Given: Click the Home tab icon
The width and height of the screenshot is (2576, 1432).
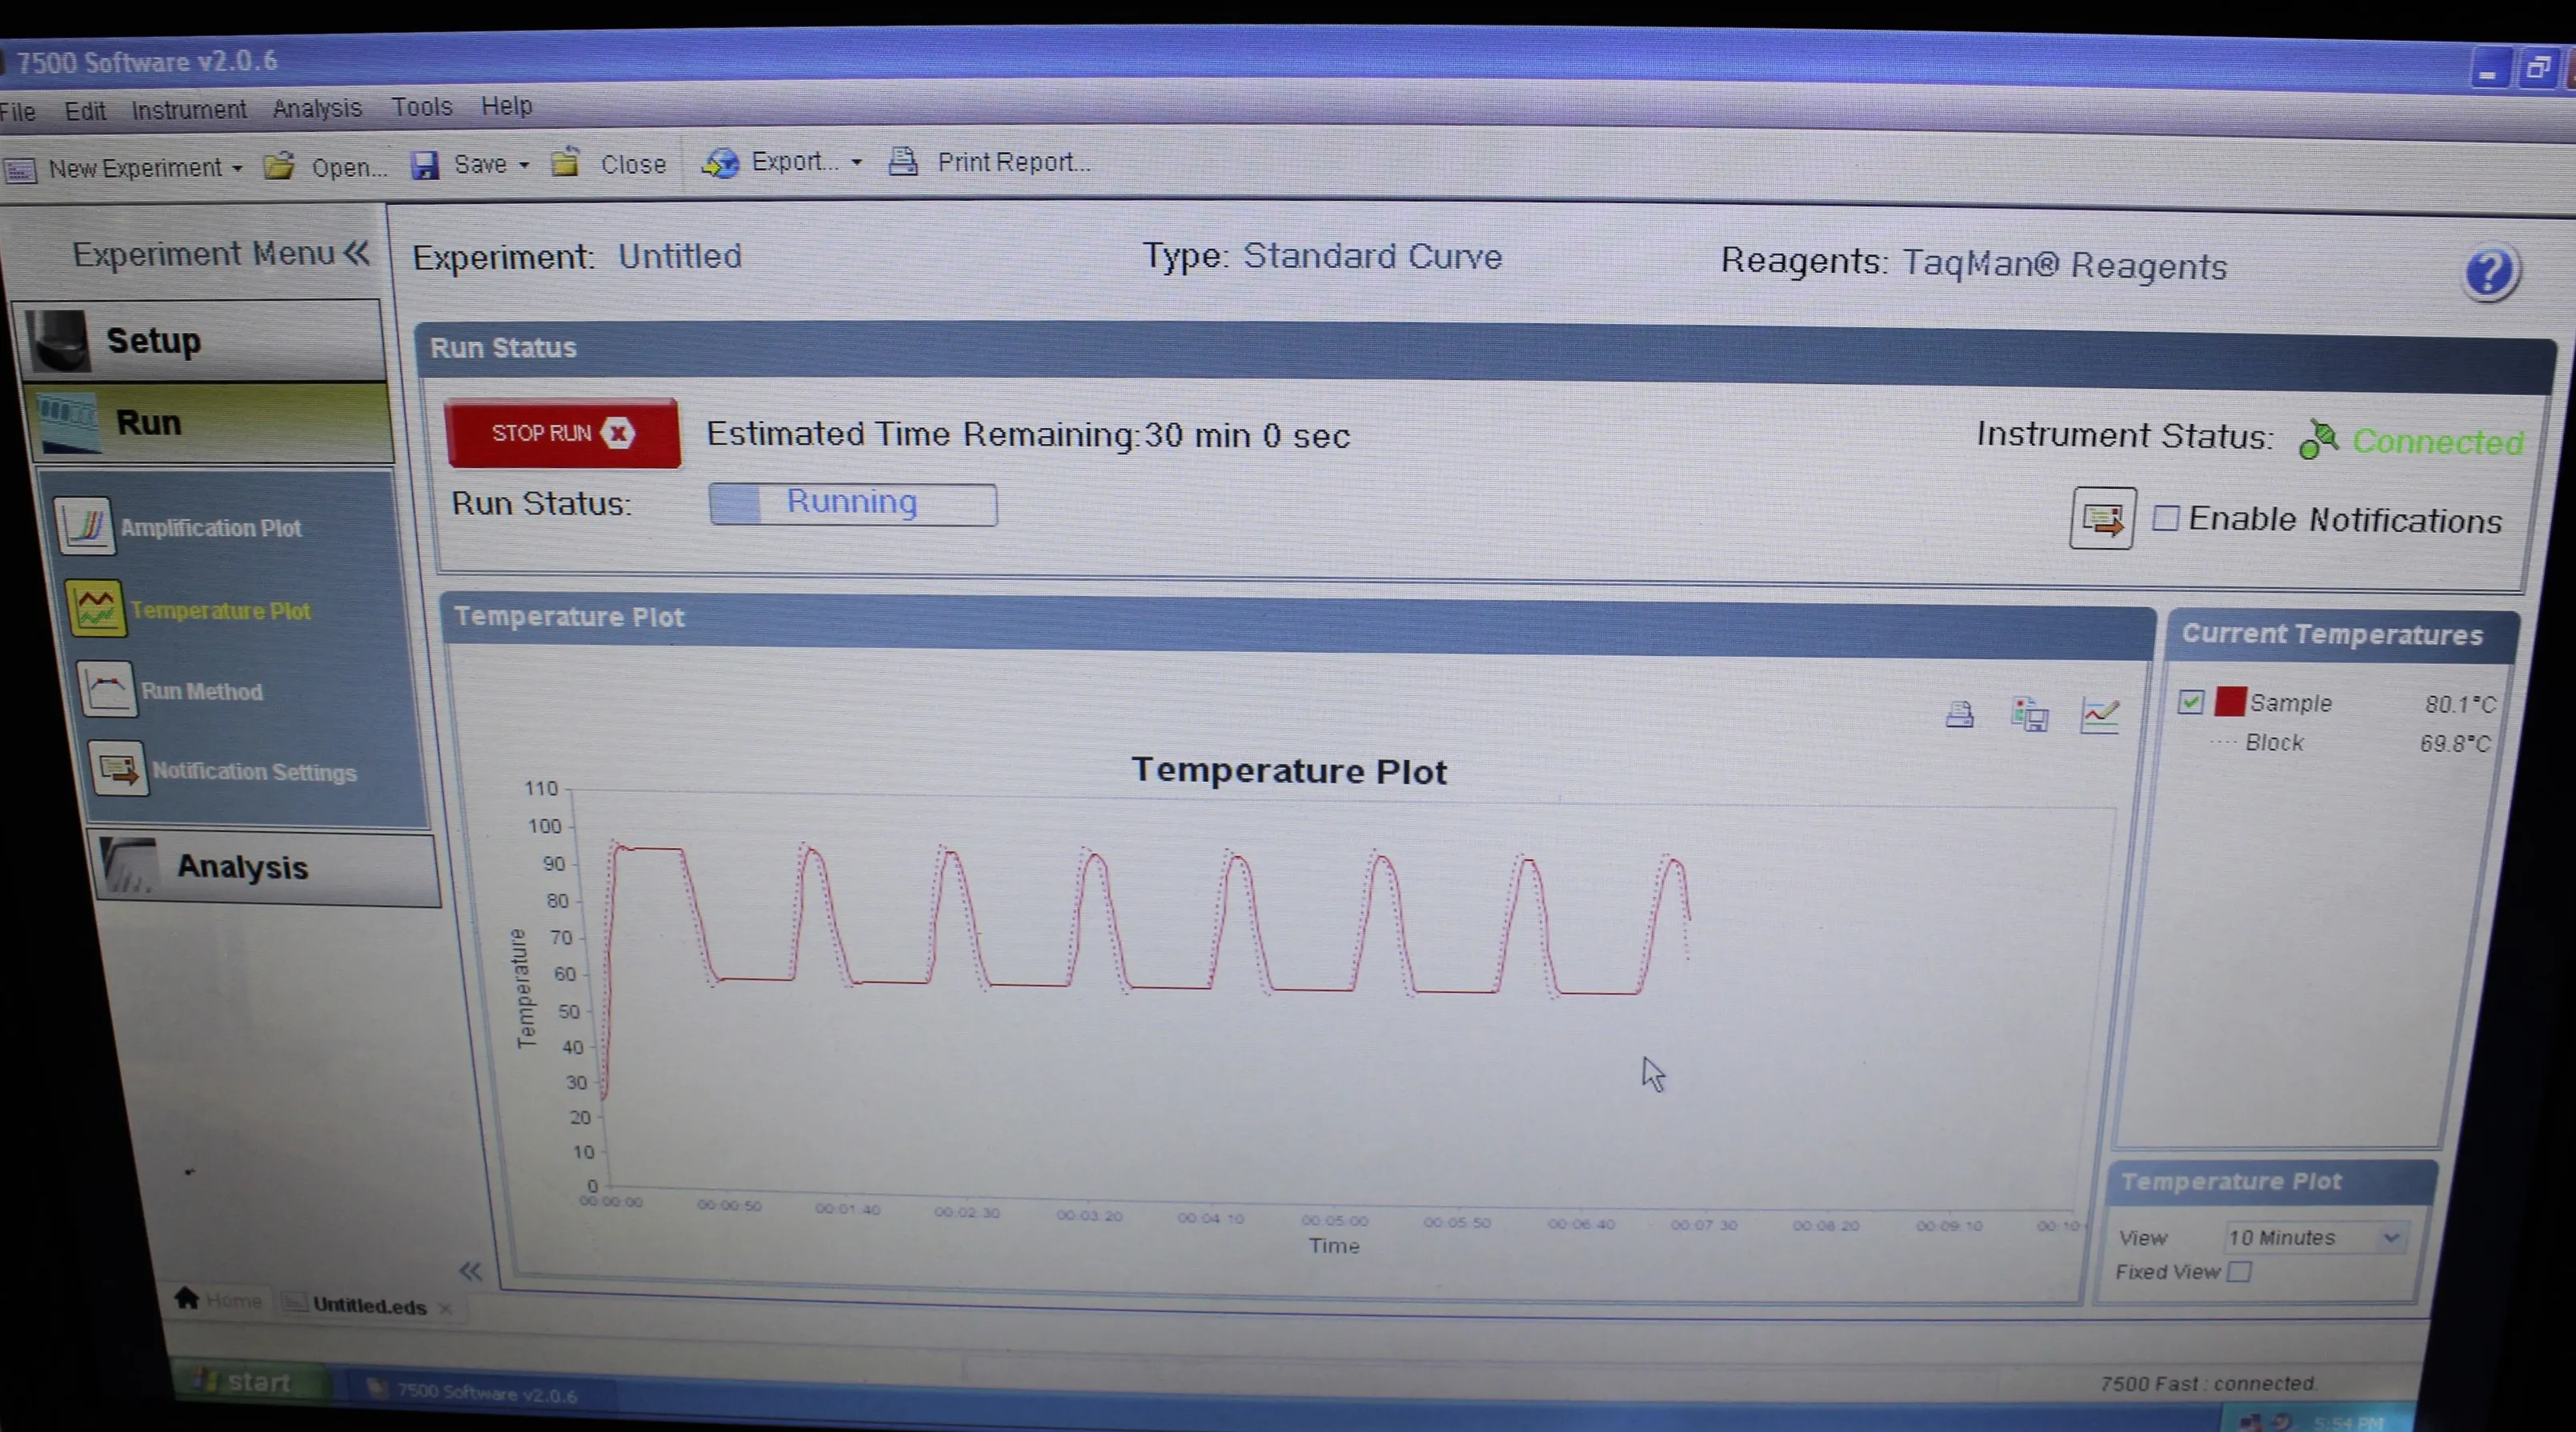Looking at the screenshot, I should 186,1297.
